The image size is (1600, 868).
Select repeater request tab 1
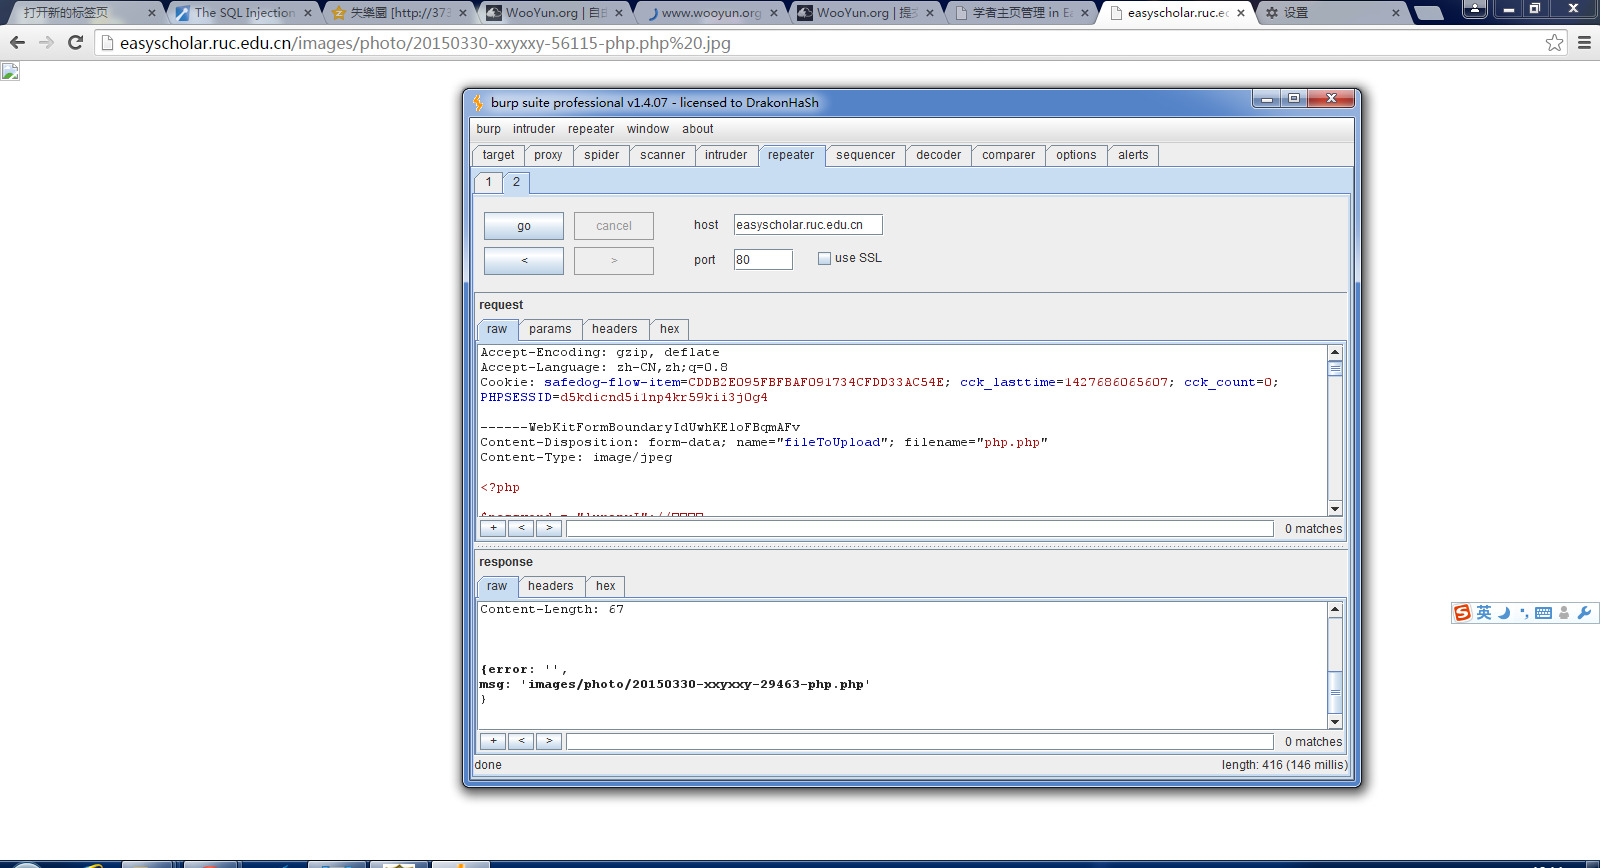point(488,182)
